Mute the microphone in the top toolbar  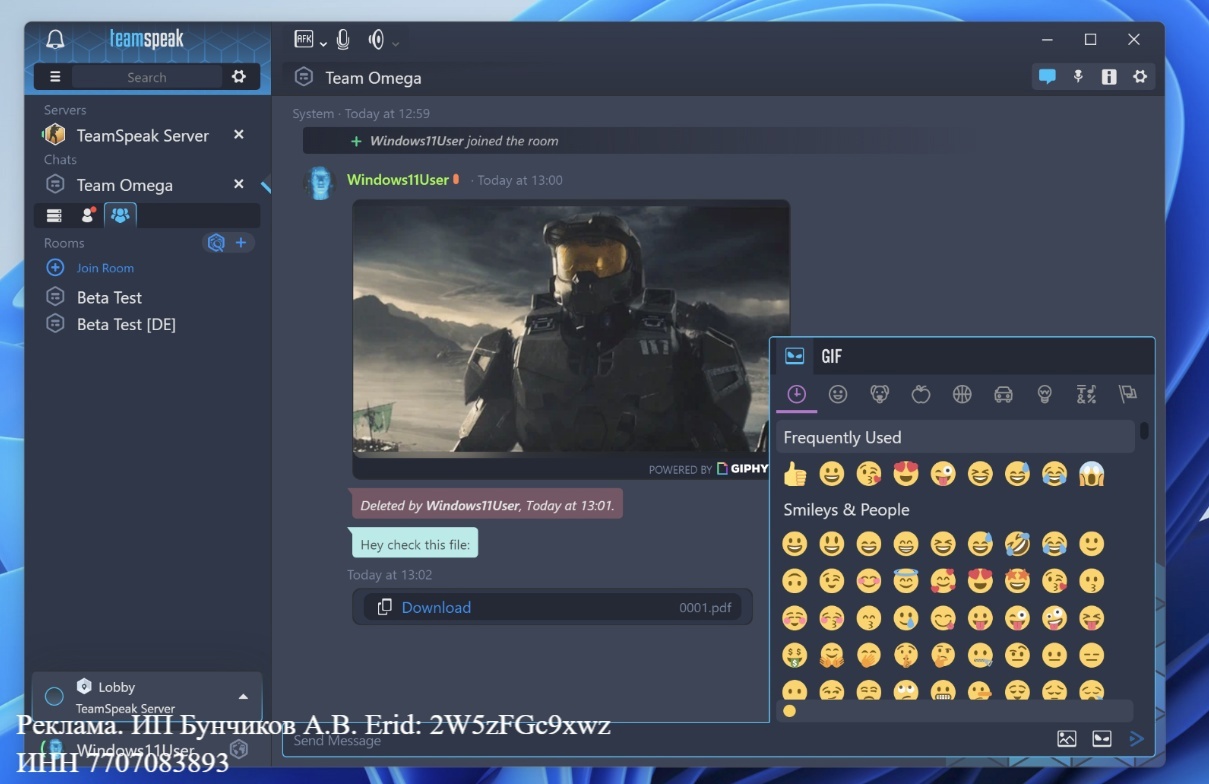[x=341, y=39]
